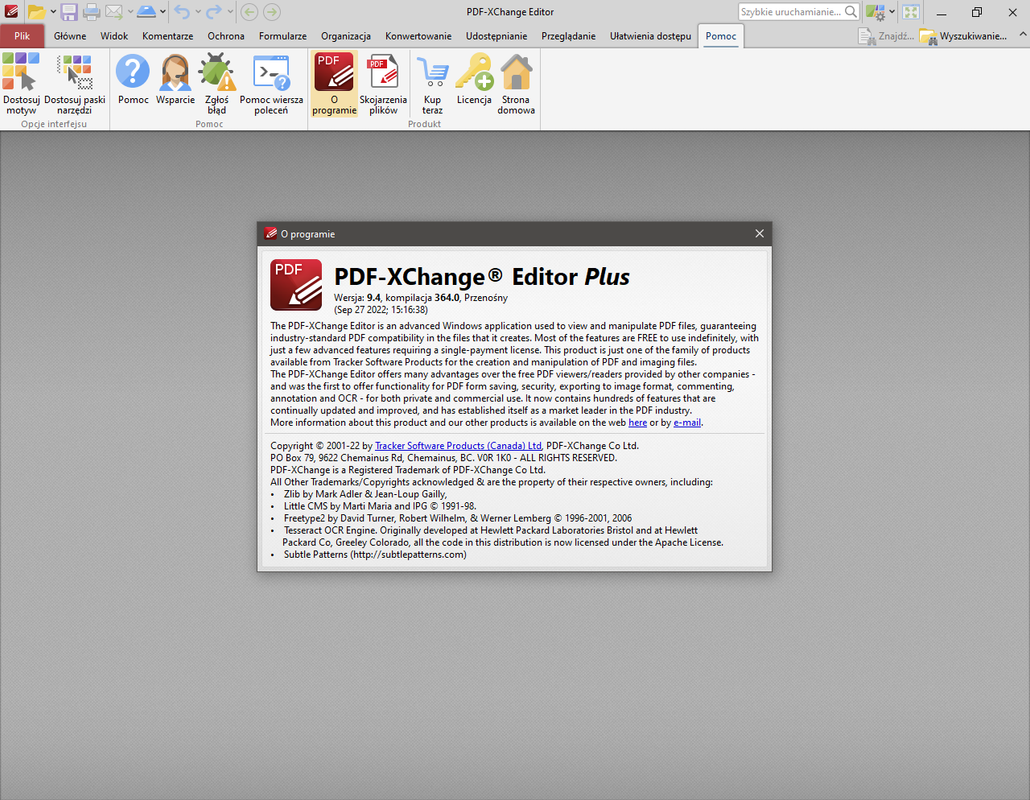Close the O programie dialog
Screen dimensions: 1030x800
(x=759, y=234)
